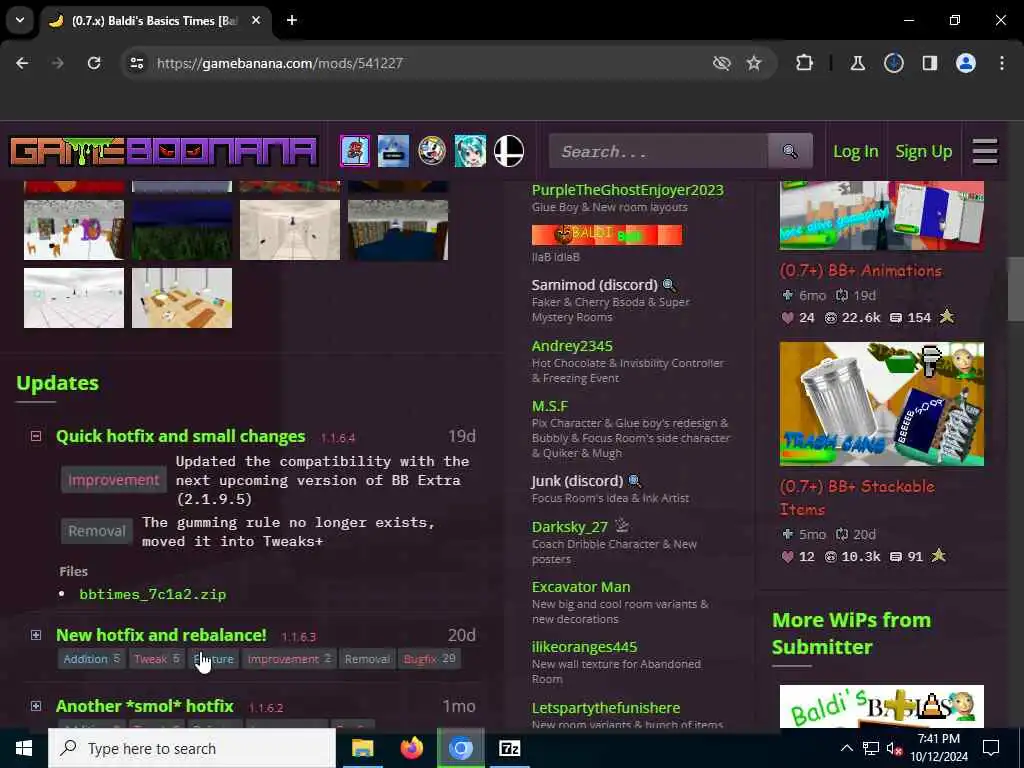Expand the New hotfix and rebalance update
The height and width of the screenshot is (768, 1024).
coord(36,635)
